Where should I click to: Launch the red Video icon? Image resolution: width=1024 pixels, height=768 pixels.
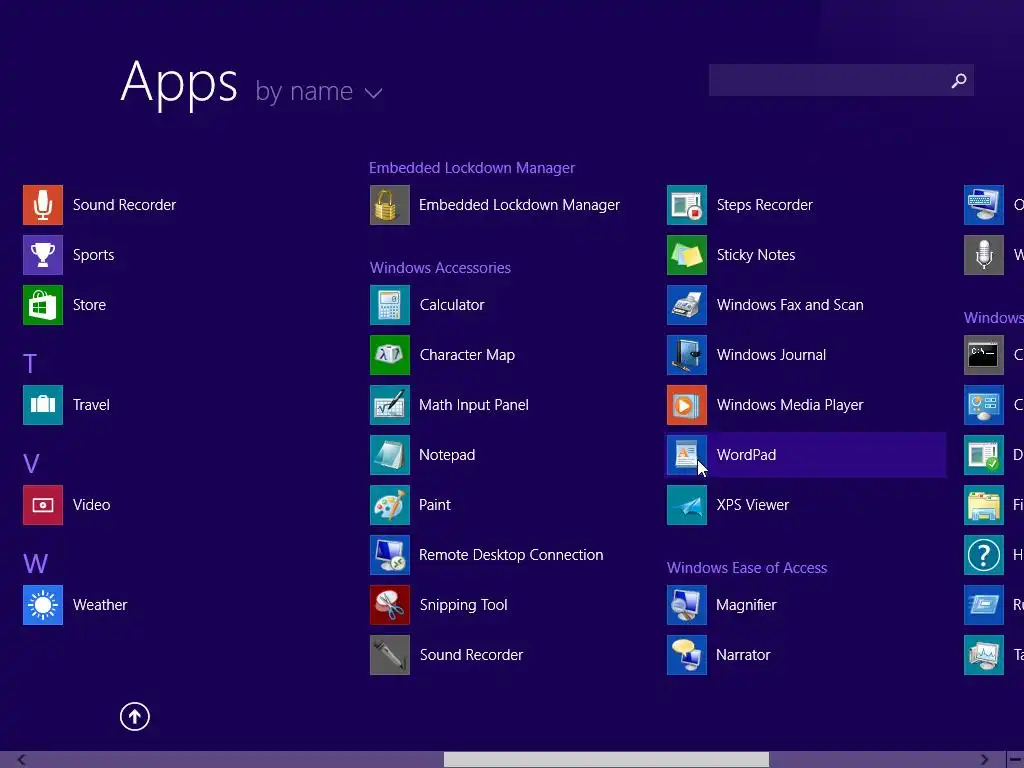43,505
